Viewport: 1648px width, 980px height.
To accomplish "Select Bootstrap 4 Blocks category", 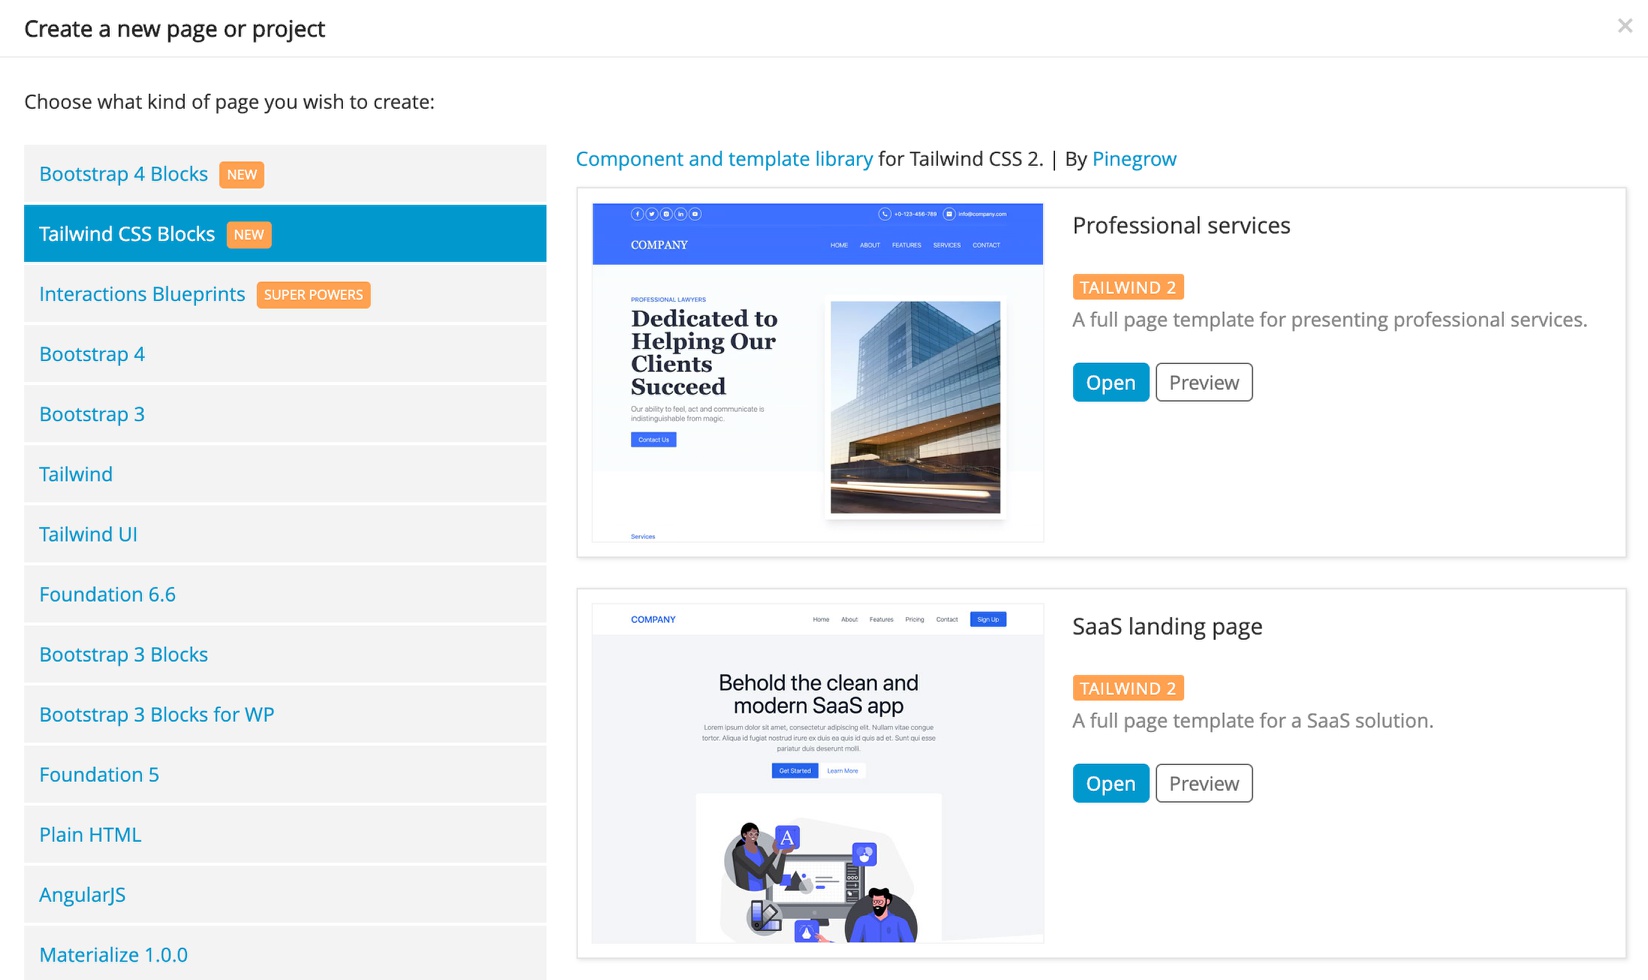I will (x=285, y=174).
